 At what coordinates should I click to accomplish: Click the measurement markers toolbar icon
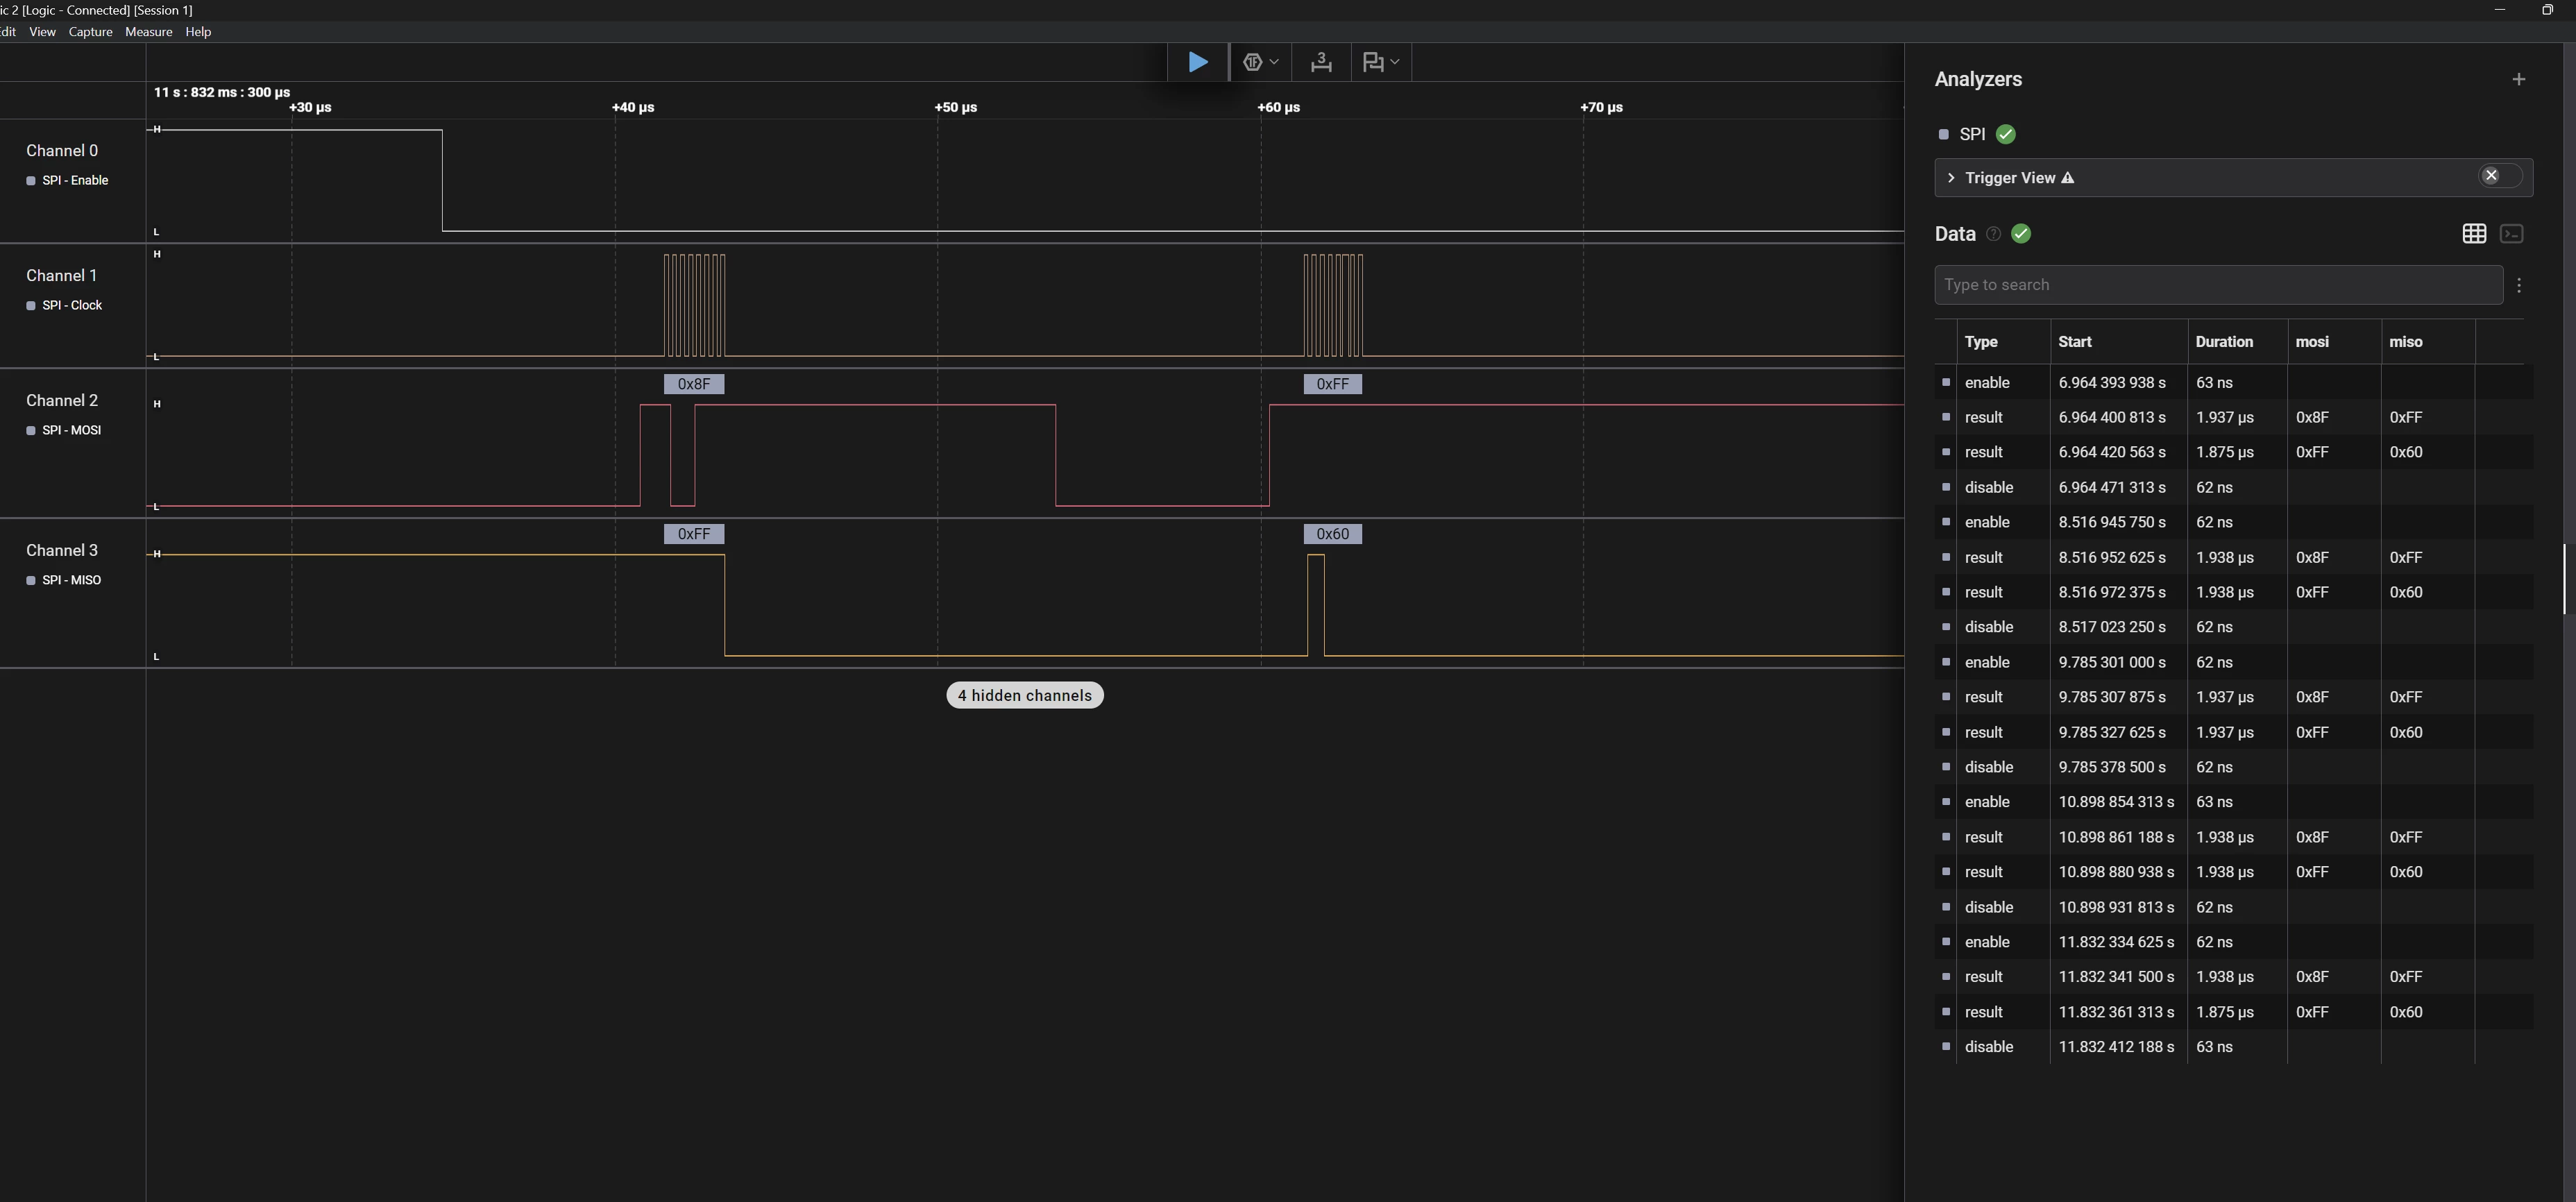tap(1321, 62)
